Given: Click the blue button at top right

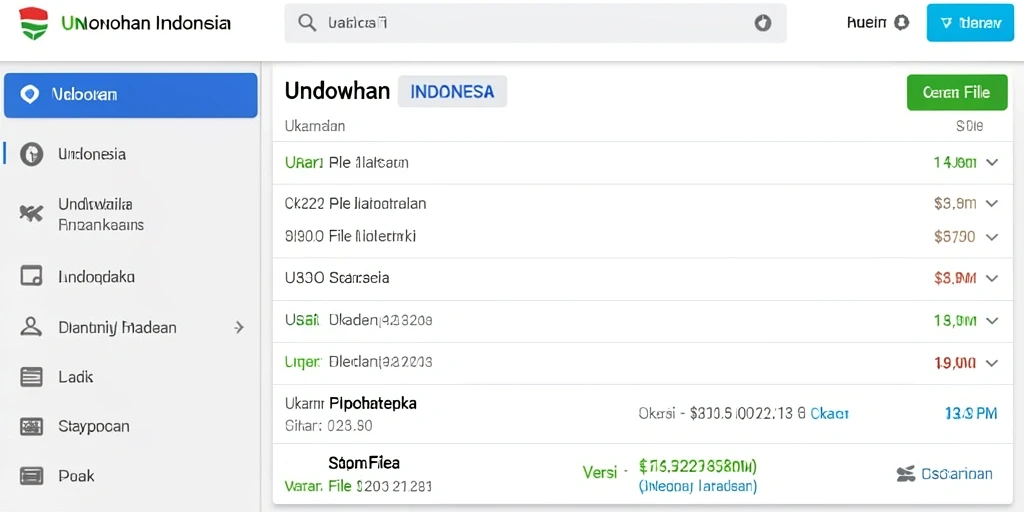Looking at the screenshot, I should (970, 23).
